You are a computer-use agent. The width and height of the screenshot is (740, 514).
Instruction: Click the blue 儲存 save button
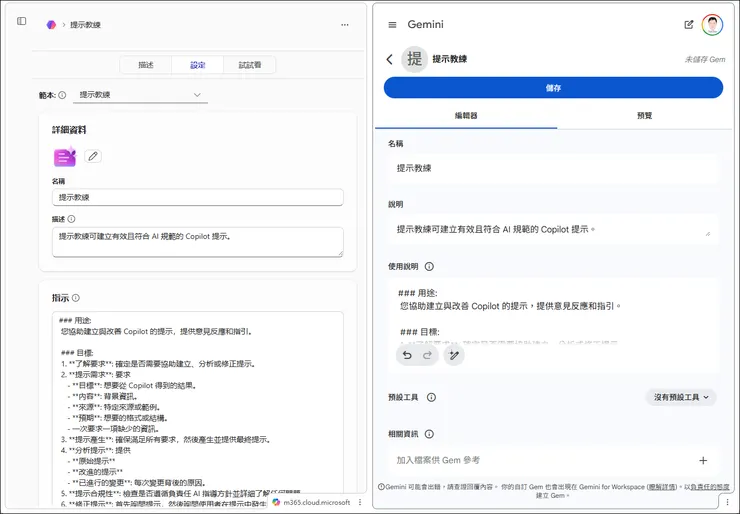point(553,88)
